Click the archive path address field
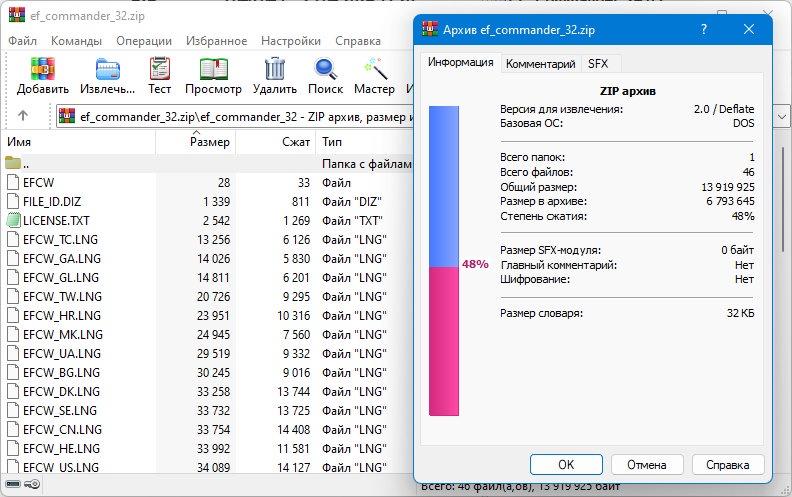Image resolution: width=792 pixels, height=497 pixels. coord(234,117)
